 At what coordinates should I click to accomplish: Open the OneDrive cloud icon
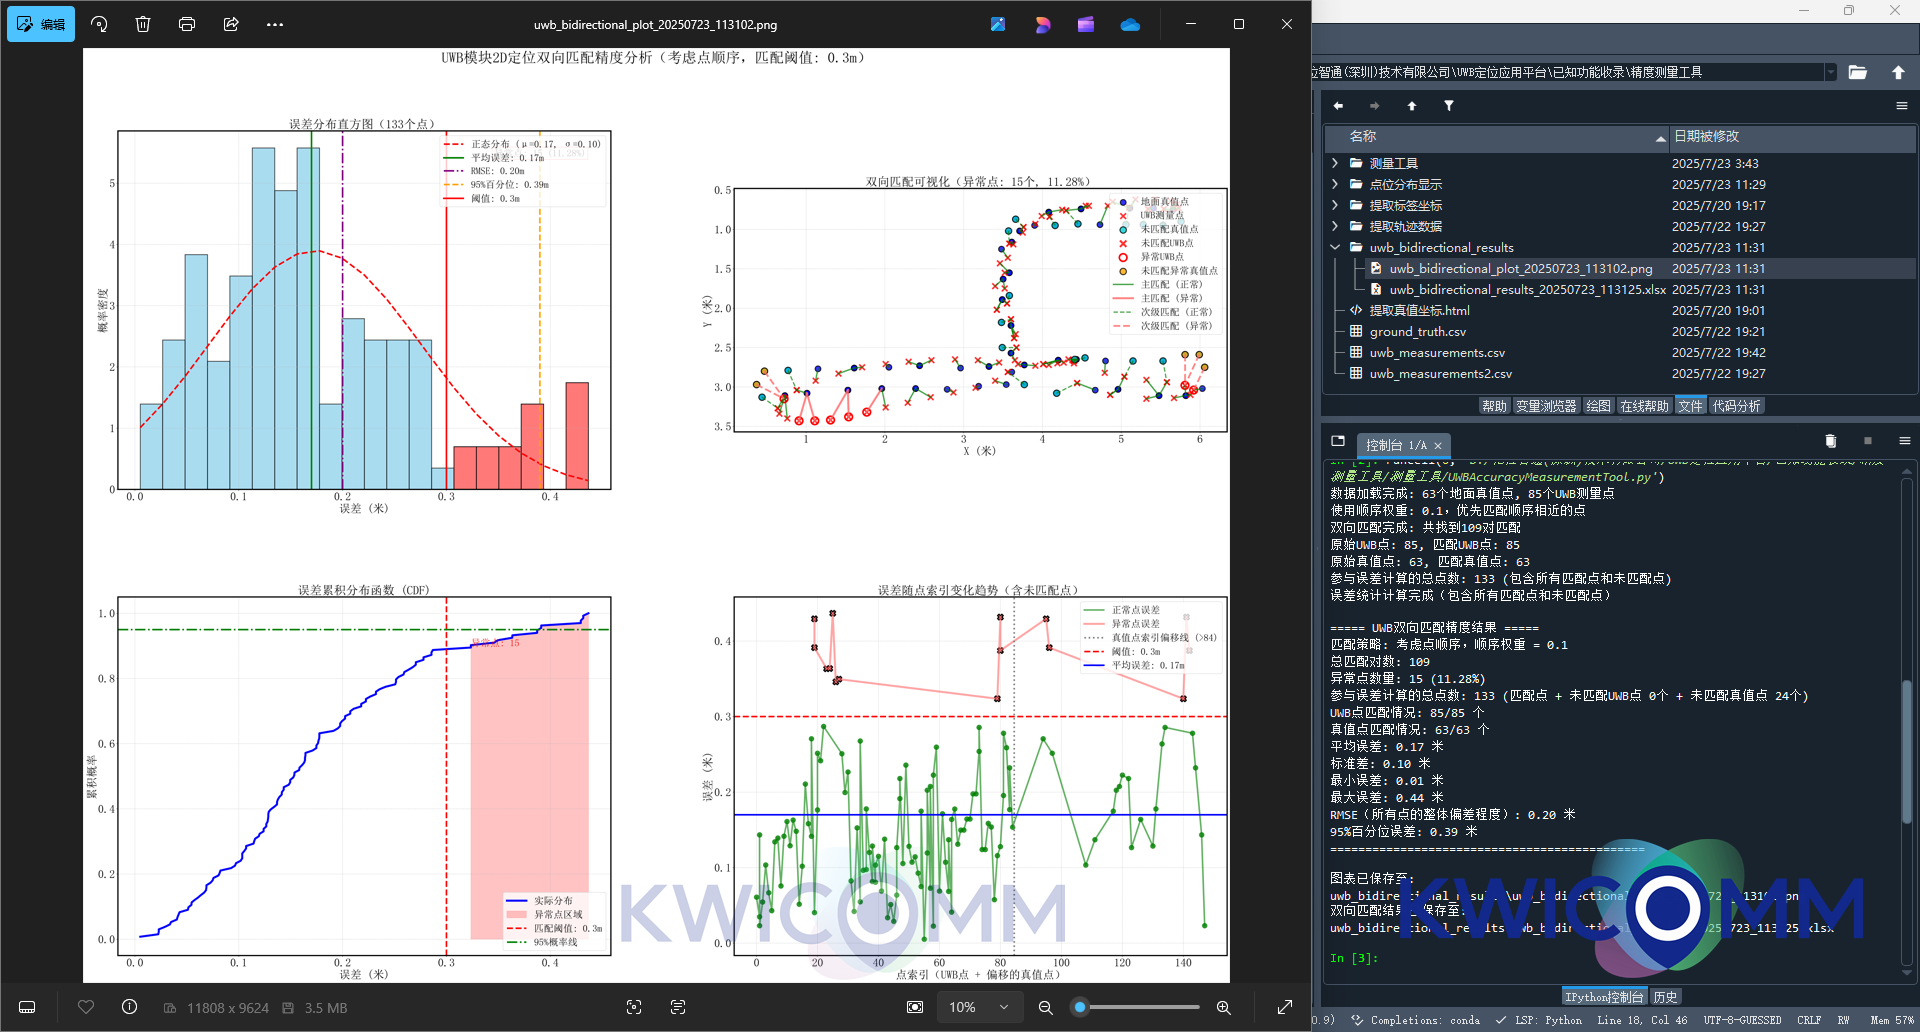coord(1130,24)
